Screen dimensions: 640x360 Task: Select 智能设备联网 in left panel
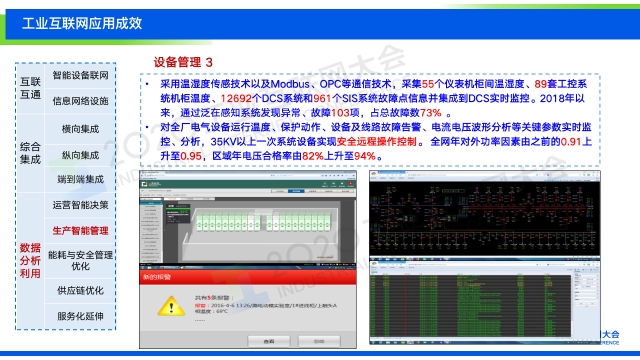[x=80, y=75]
